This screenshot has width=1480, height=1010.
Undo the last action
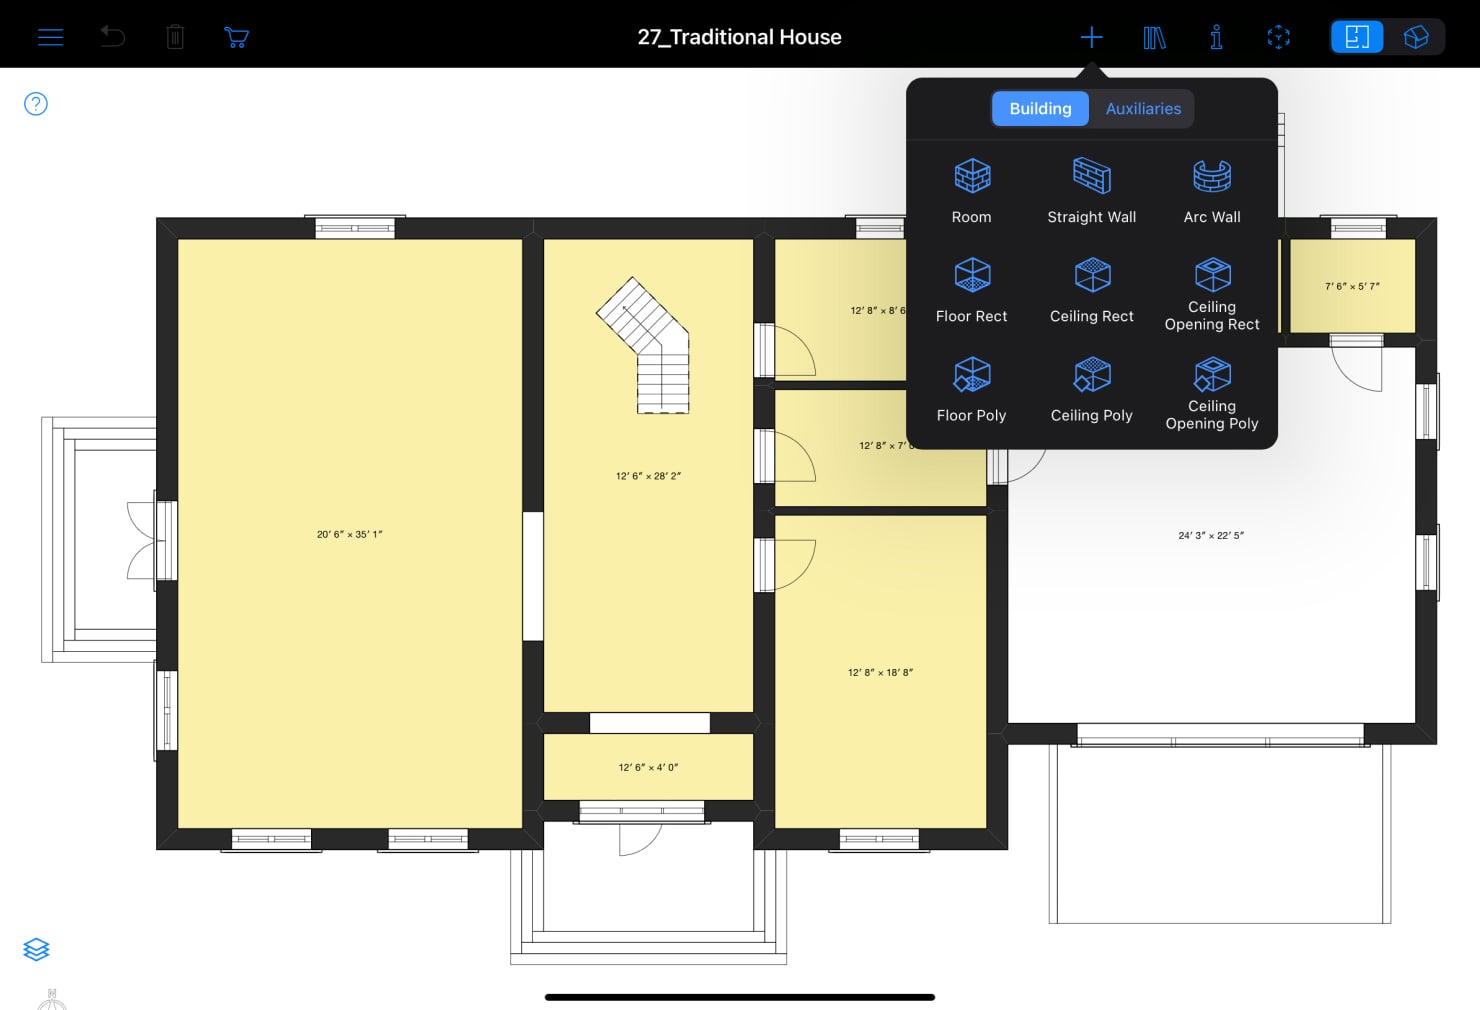pos(112,36)
